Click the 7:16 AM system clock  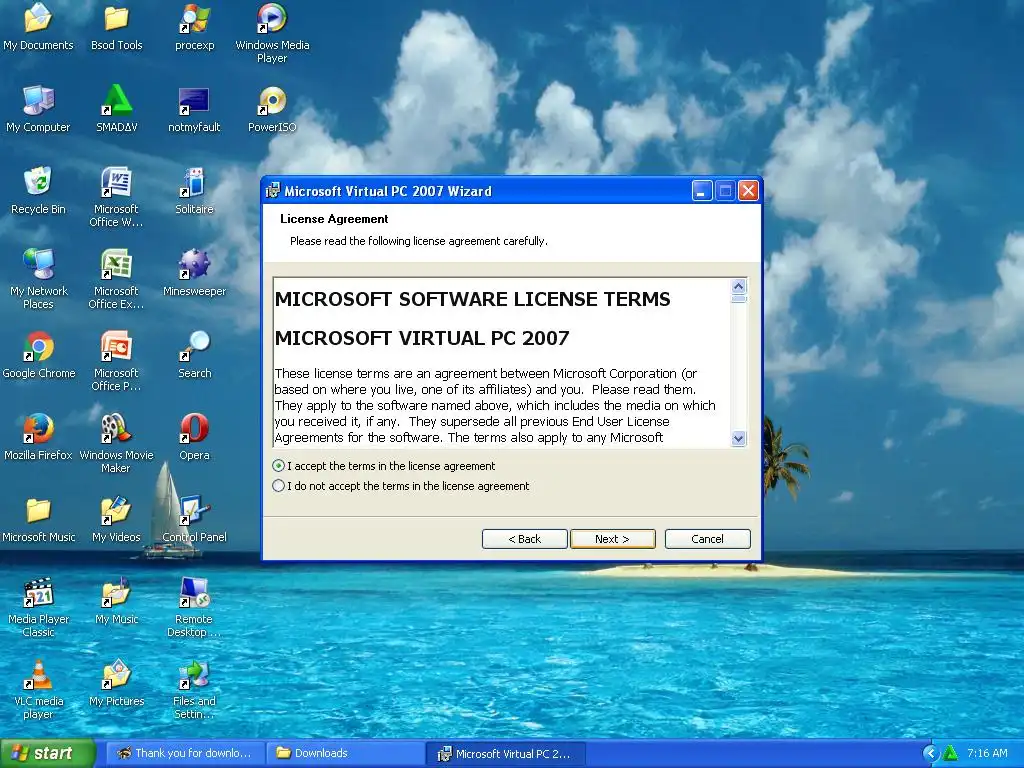click(x=987, y=754)
